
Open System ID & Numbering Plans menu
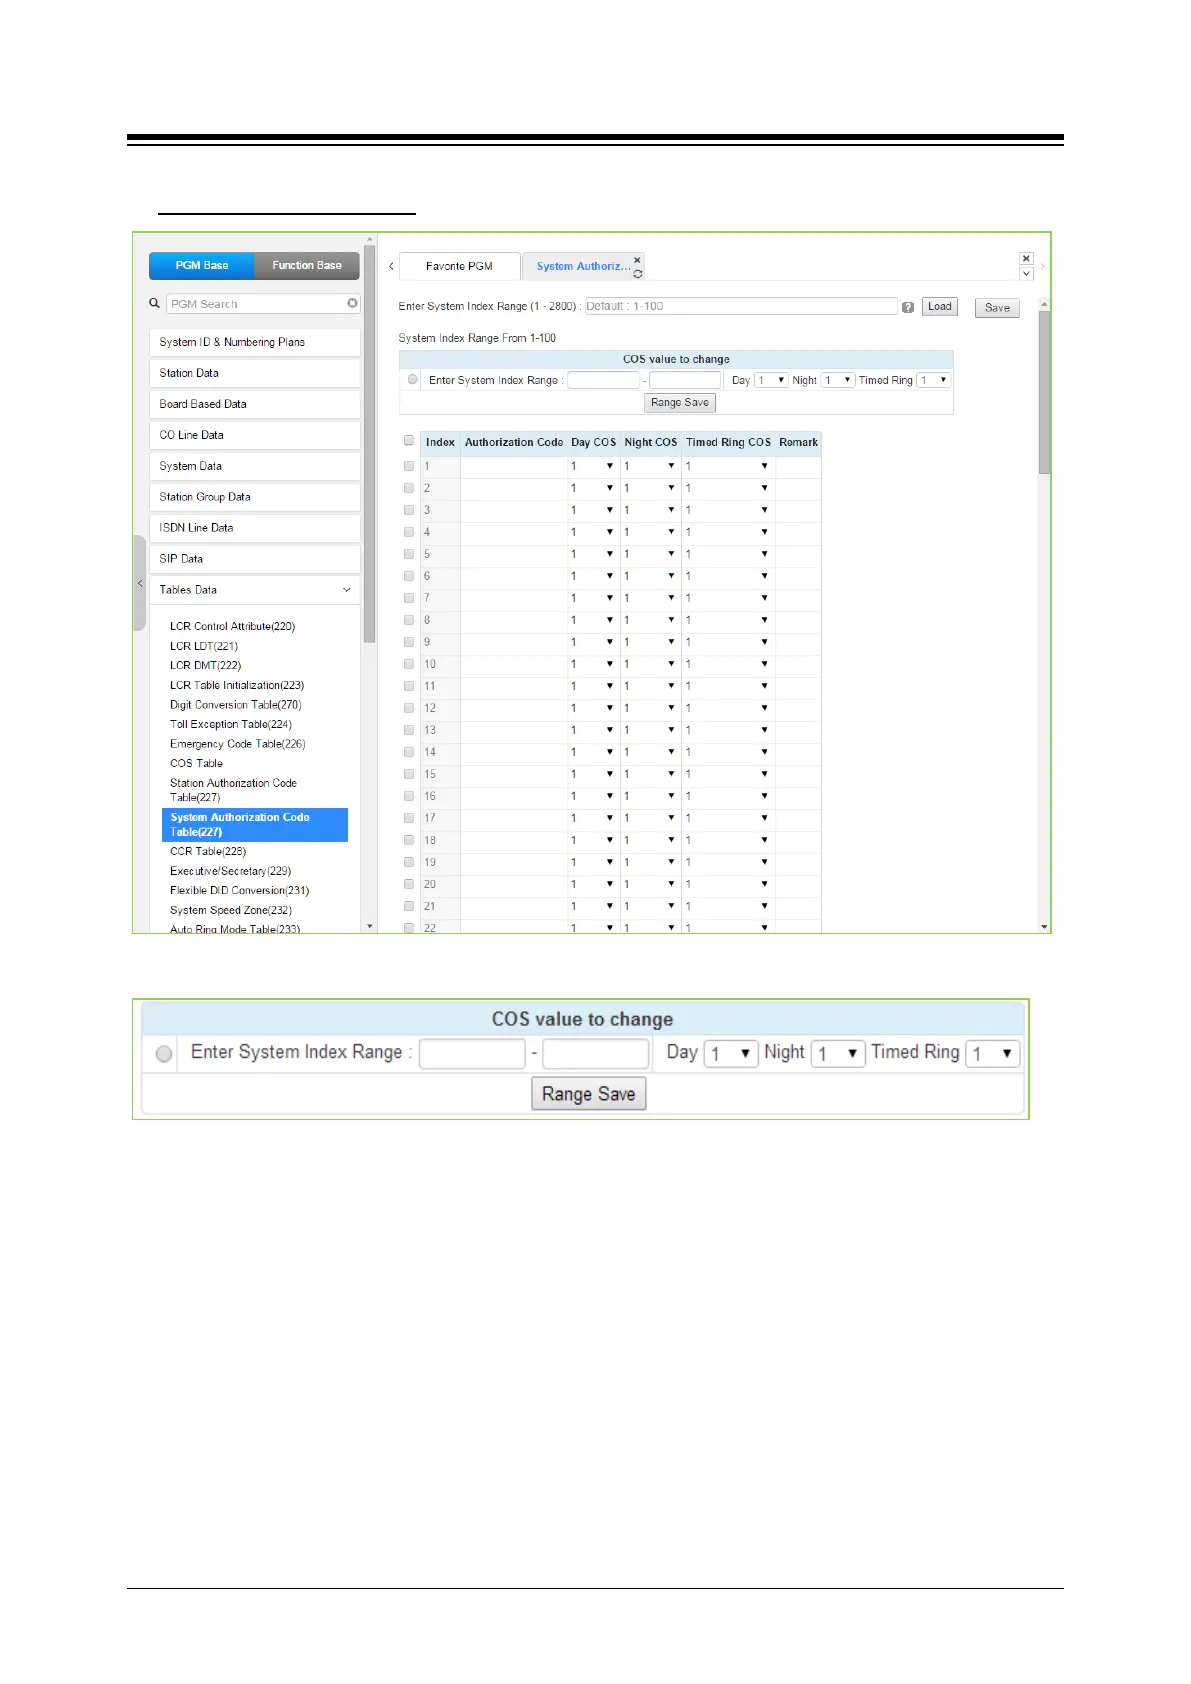coord(254,342)
